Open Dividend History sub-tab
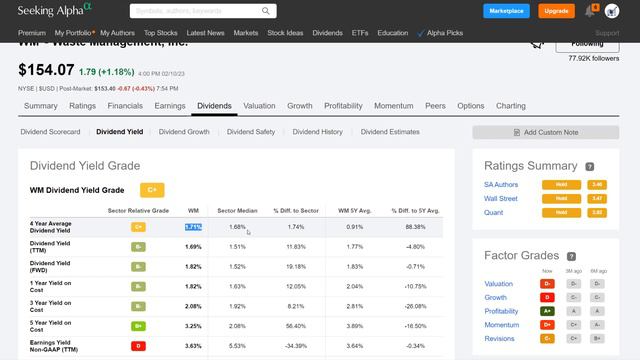Image resolution: width=640 pixels, height=360 pixels. tap(318, 132)
